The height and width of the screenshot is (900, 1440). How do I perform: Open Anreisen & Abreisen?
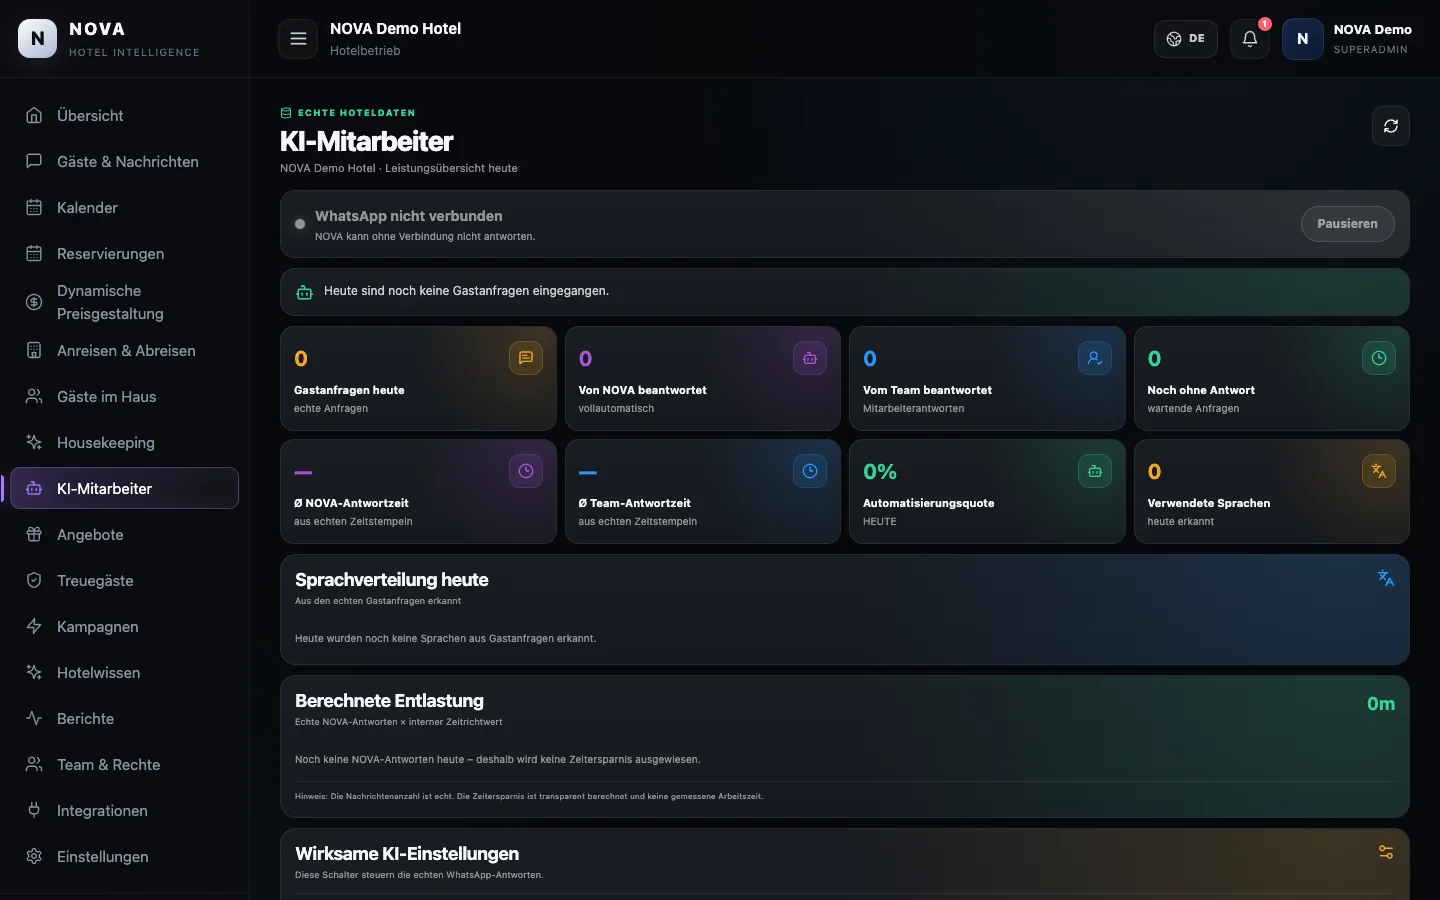coord(124,351)
